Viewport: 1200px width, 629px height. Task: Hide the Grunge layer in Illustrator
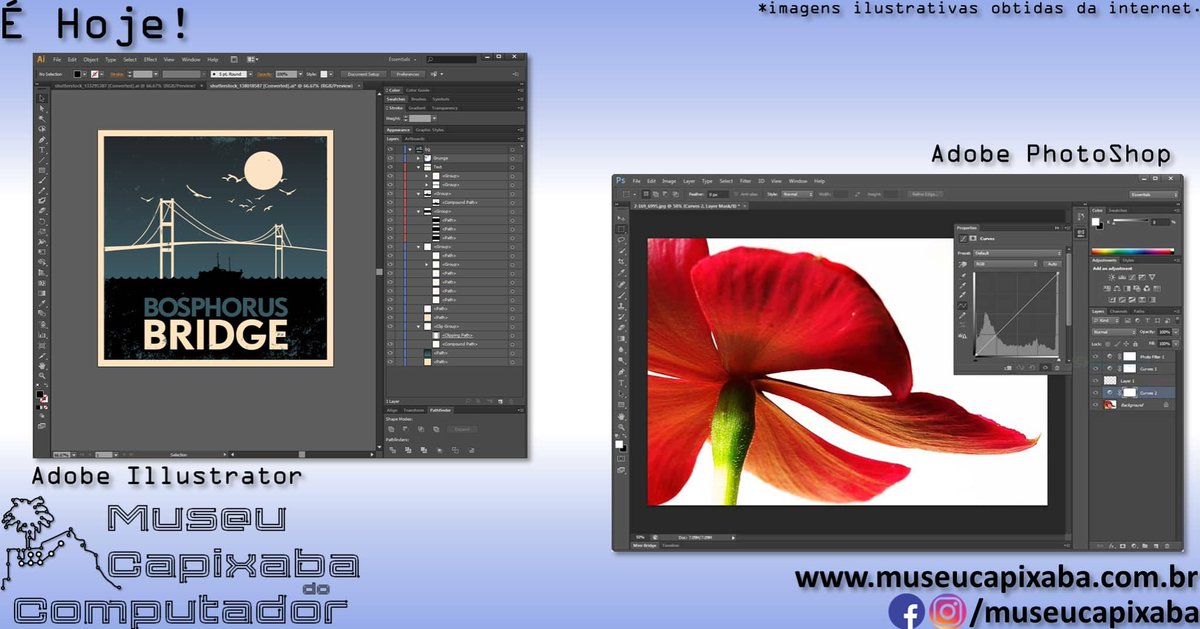(390, 158)
